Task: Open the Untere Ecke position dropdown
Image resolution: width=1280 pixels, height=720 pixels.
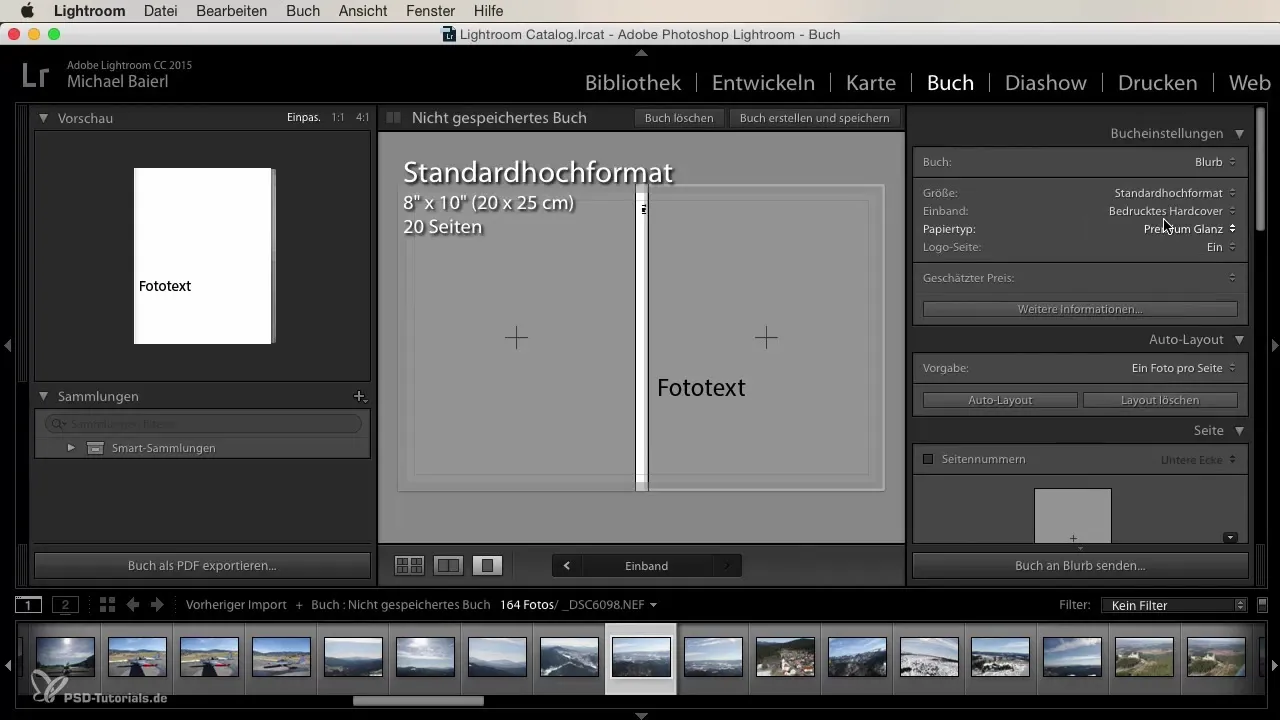Action: (x=1199, y=459)
